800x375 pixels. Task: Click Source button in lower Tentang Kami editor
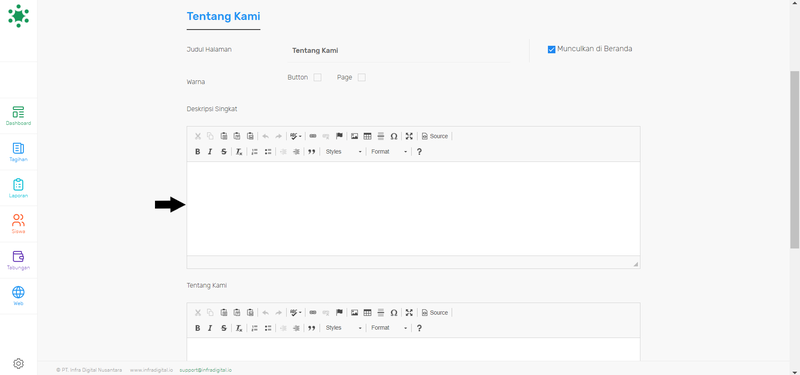point(435,313)
